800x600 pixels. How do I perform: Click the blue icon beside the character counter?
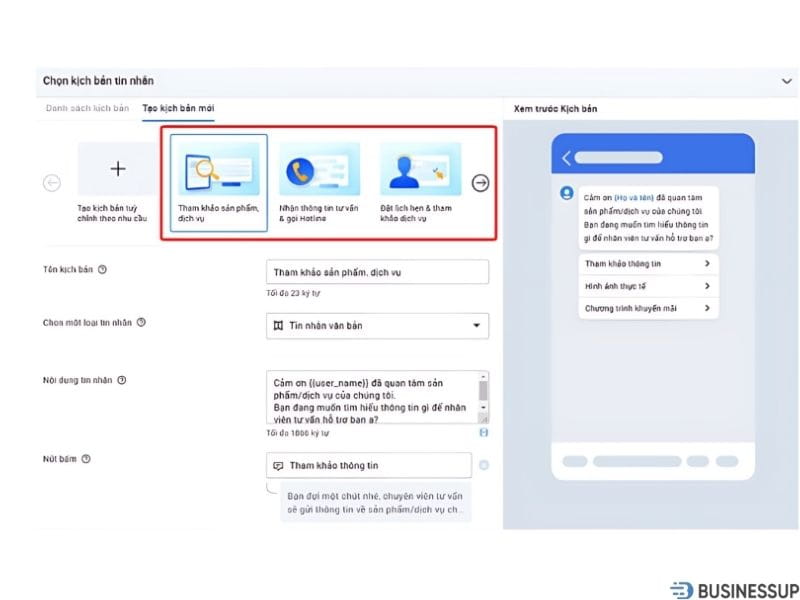click(x=484, y=432)
